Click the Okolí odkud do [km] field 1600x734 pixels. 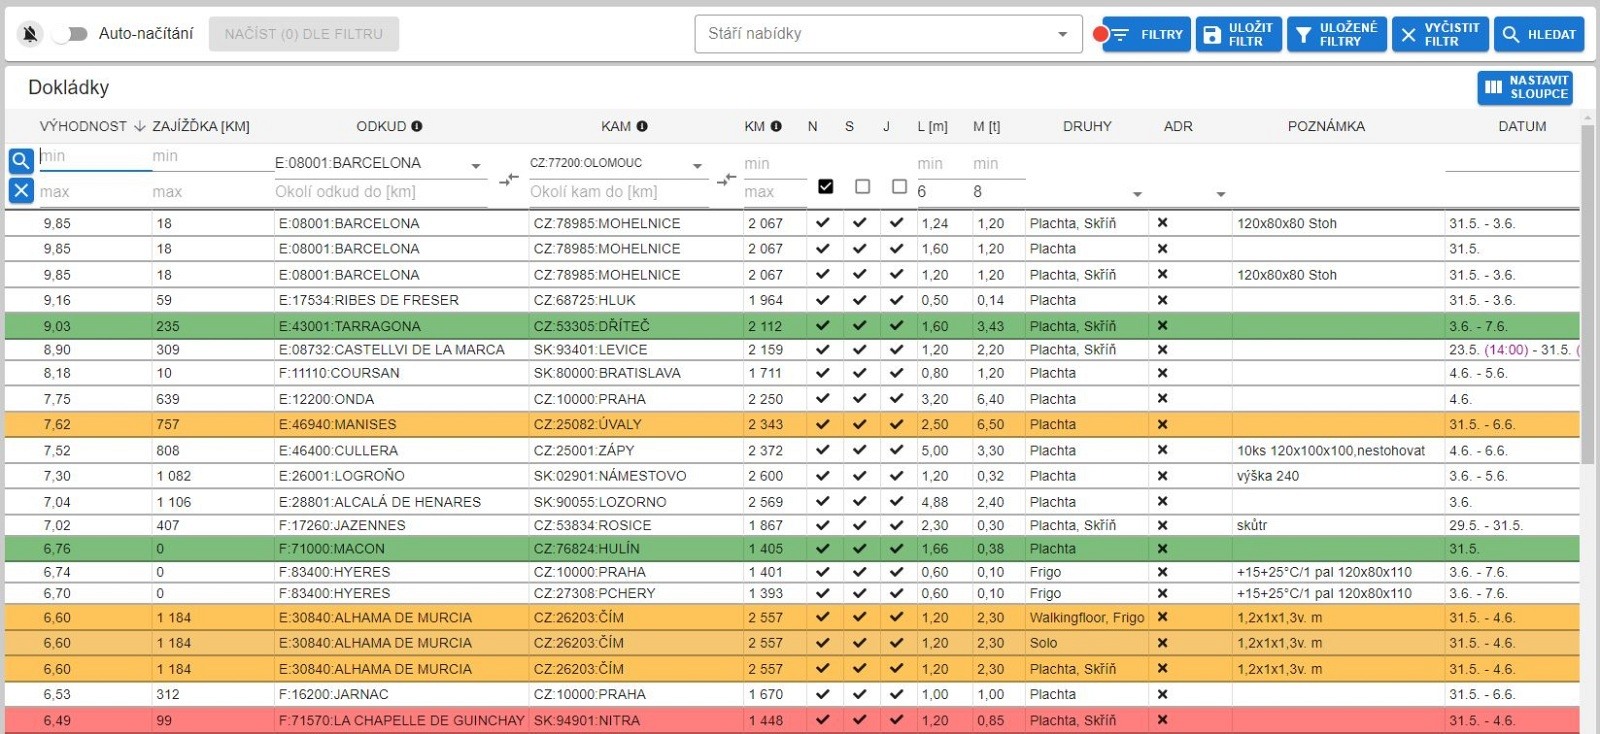pos(380,192)
